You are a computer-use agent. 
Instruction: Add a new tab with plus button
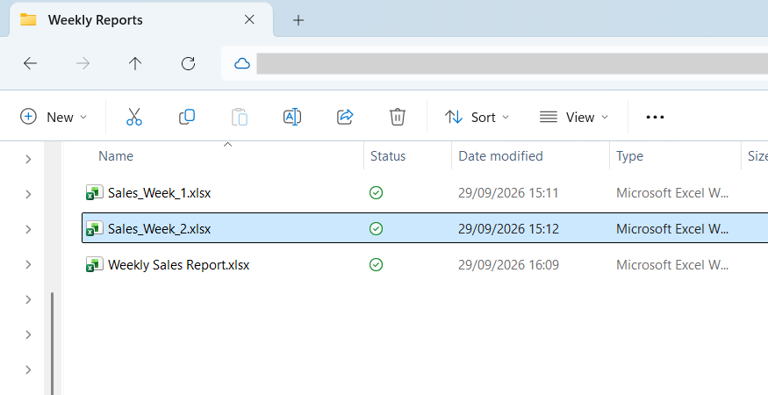298,20
